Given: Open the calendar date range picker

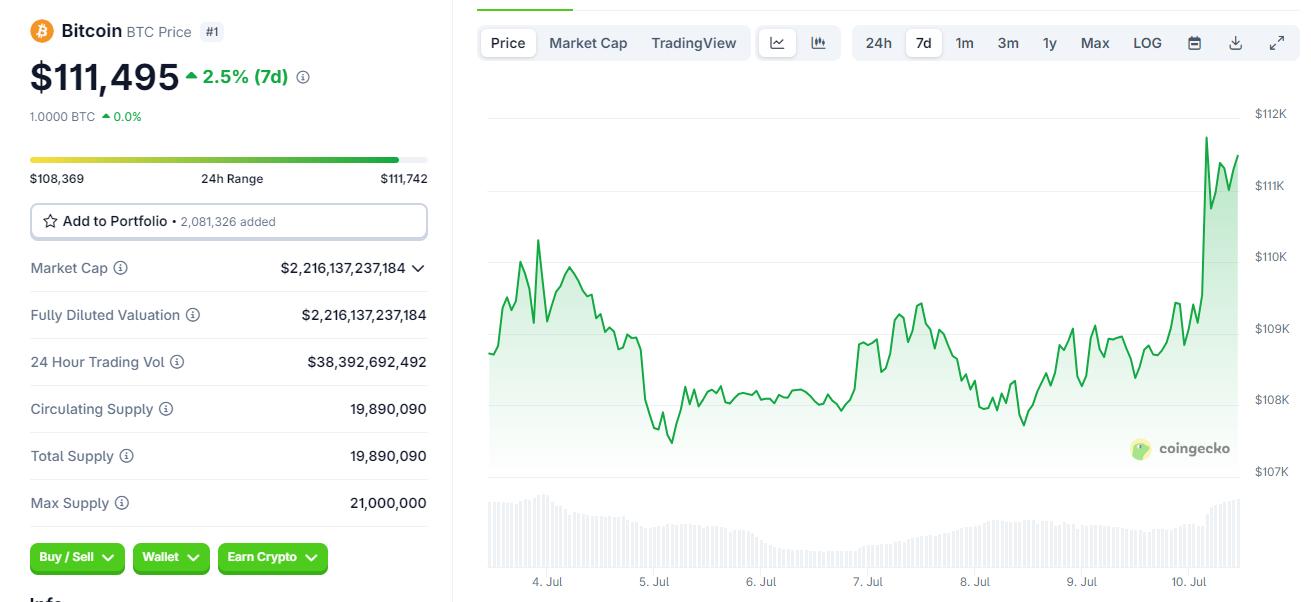Looking at the screenshot, I should point(1194,43).
